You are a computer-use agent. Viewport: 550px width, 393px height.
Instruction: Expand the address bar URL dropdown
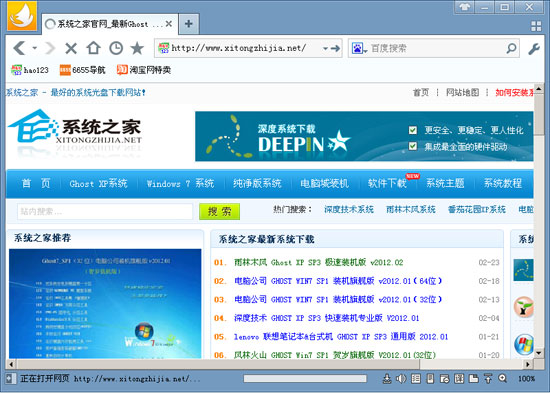coord(325,48)
